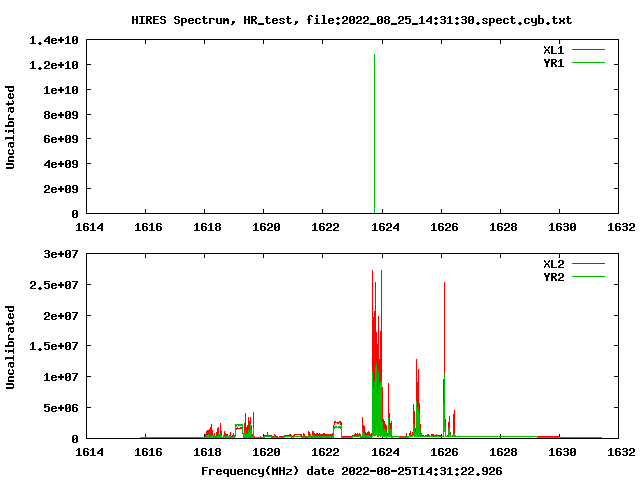Click the 1618 tick label under bottom plot
640x480 pixels.
[x=207, y=452]
